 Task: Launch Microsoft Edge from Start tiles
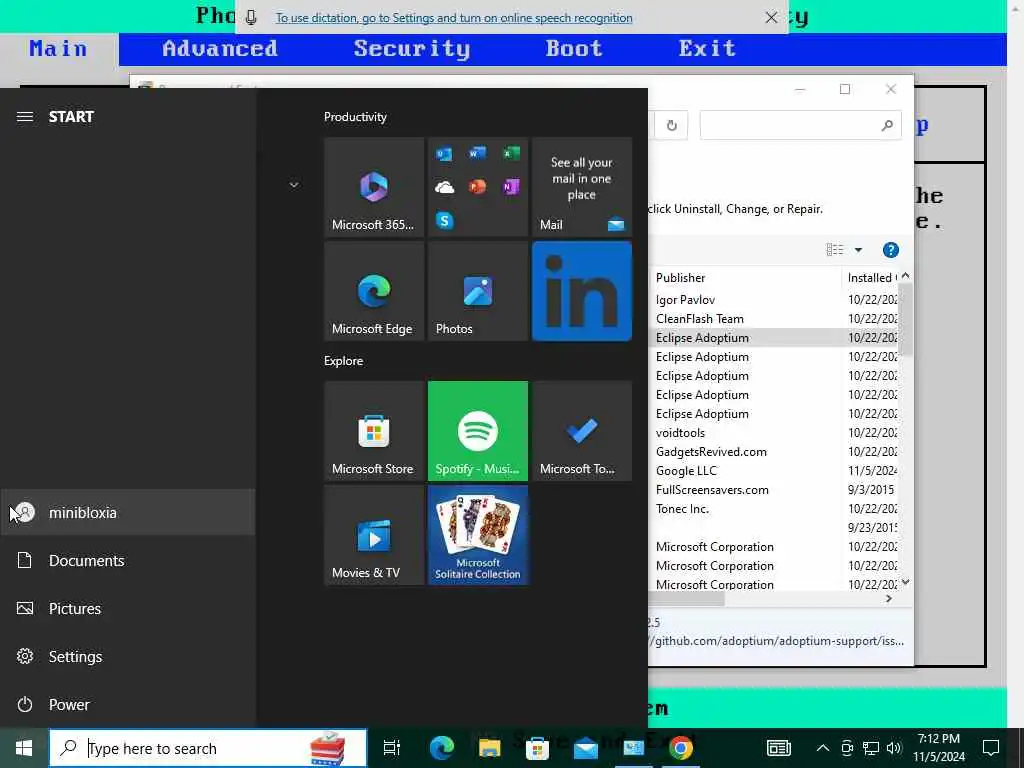pos(374,291)
